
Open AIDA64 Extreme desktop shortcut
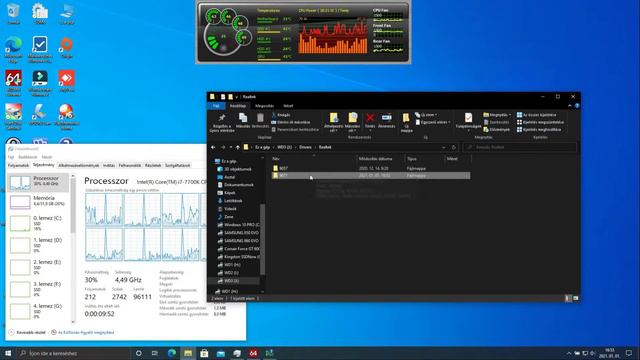[13, 83]
